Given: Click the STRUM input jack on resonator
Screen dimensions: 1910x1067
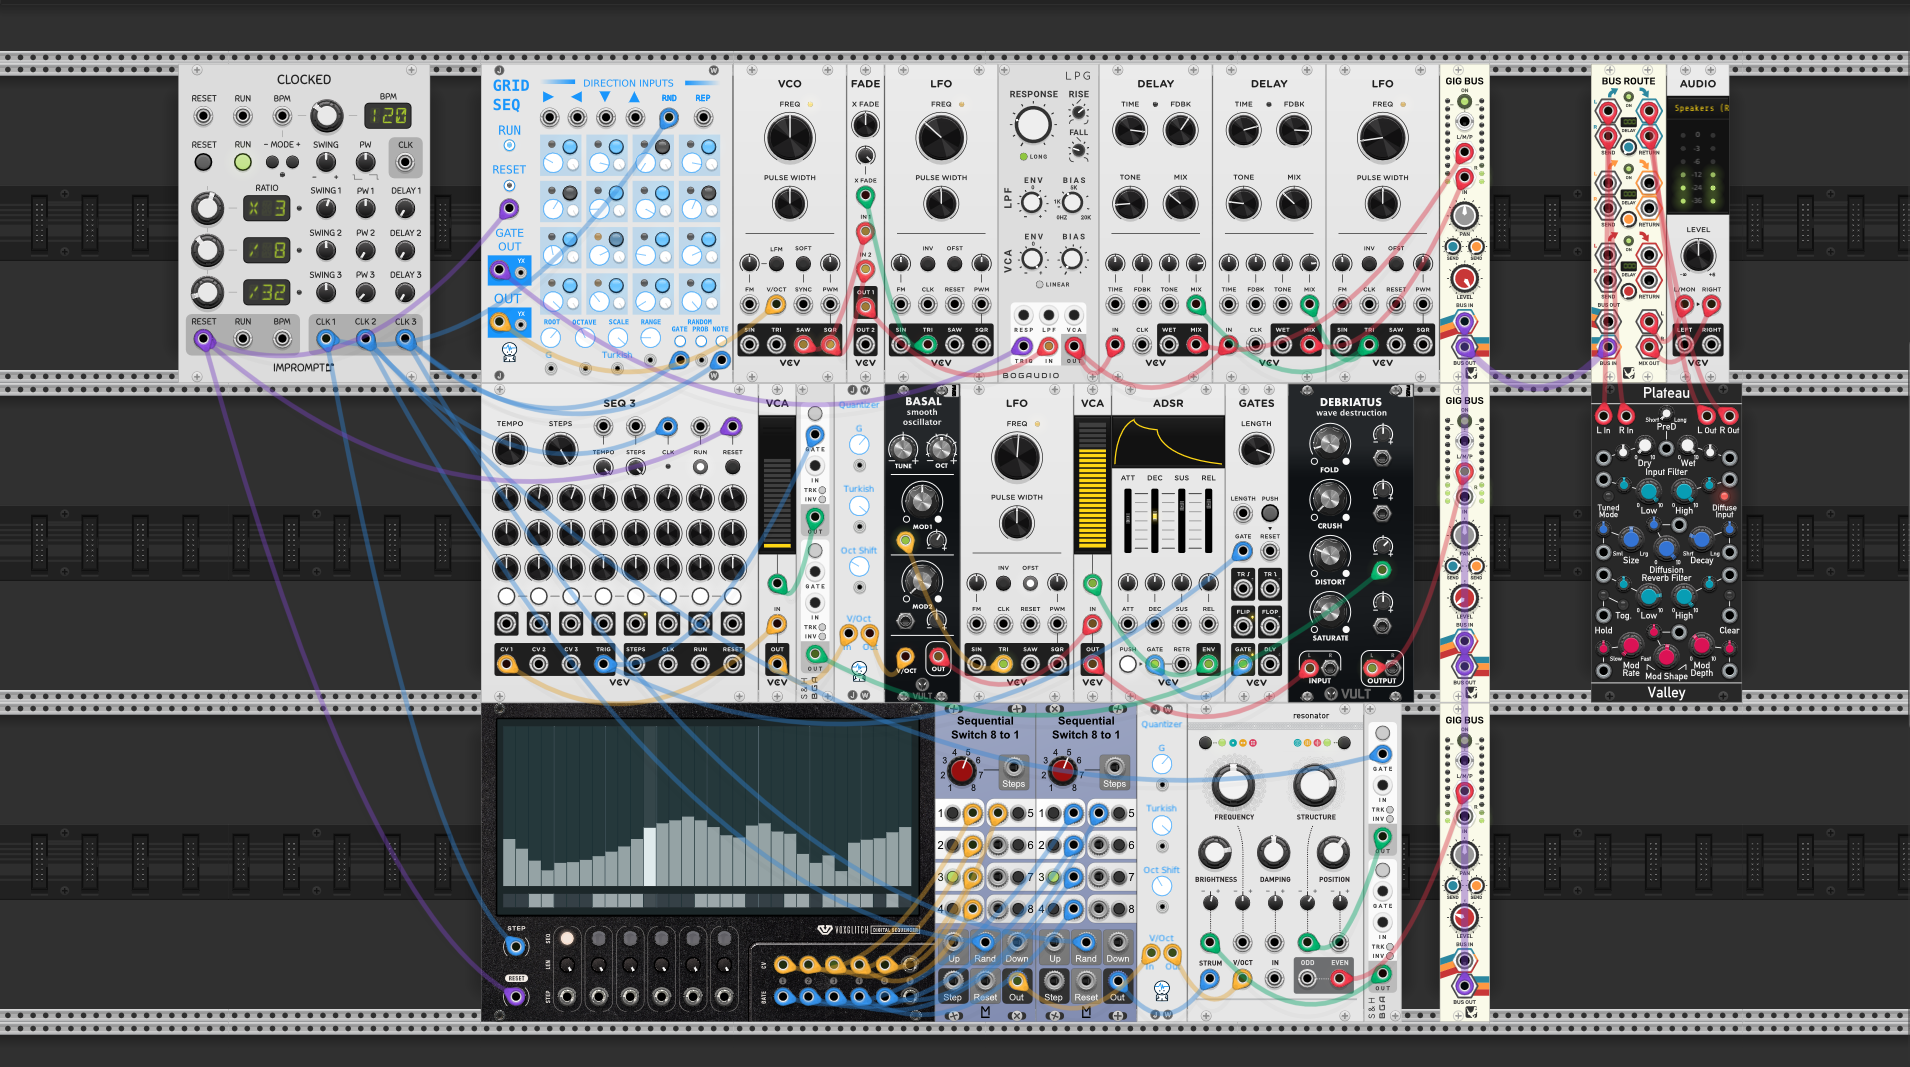Looking at the screenshot, I should click(1209, 980).
